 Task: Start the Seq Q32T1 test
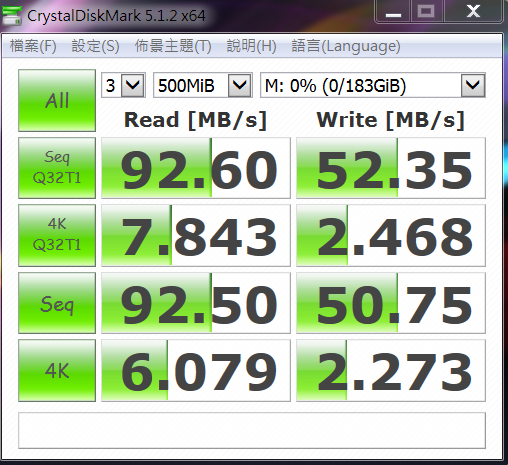57,168
